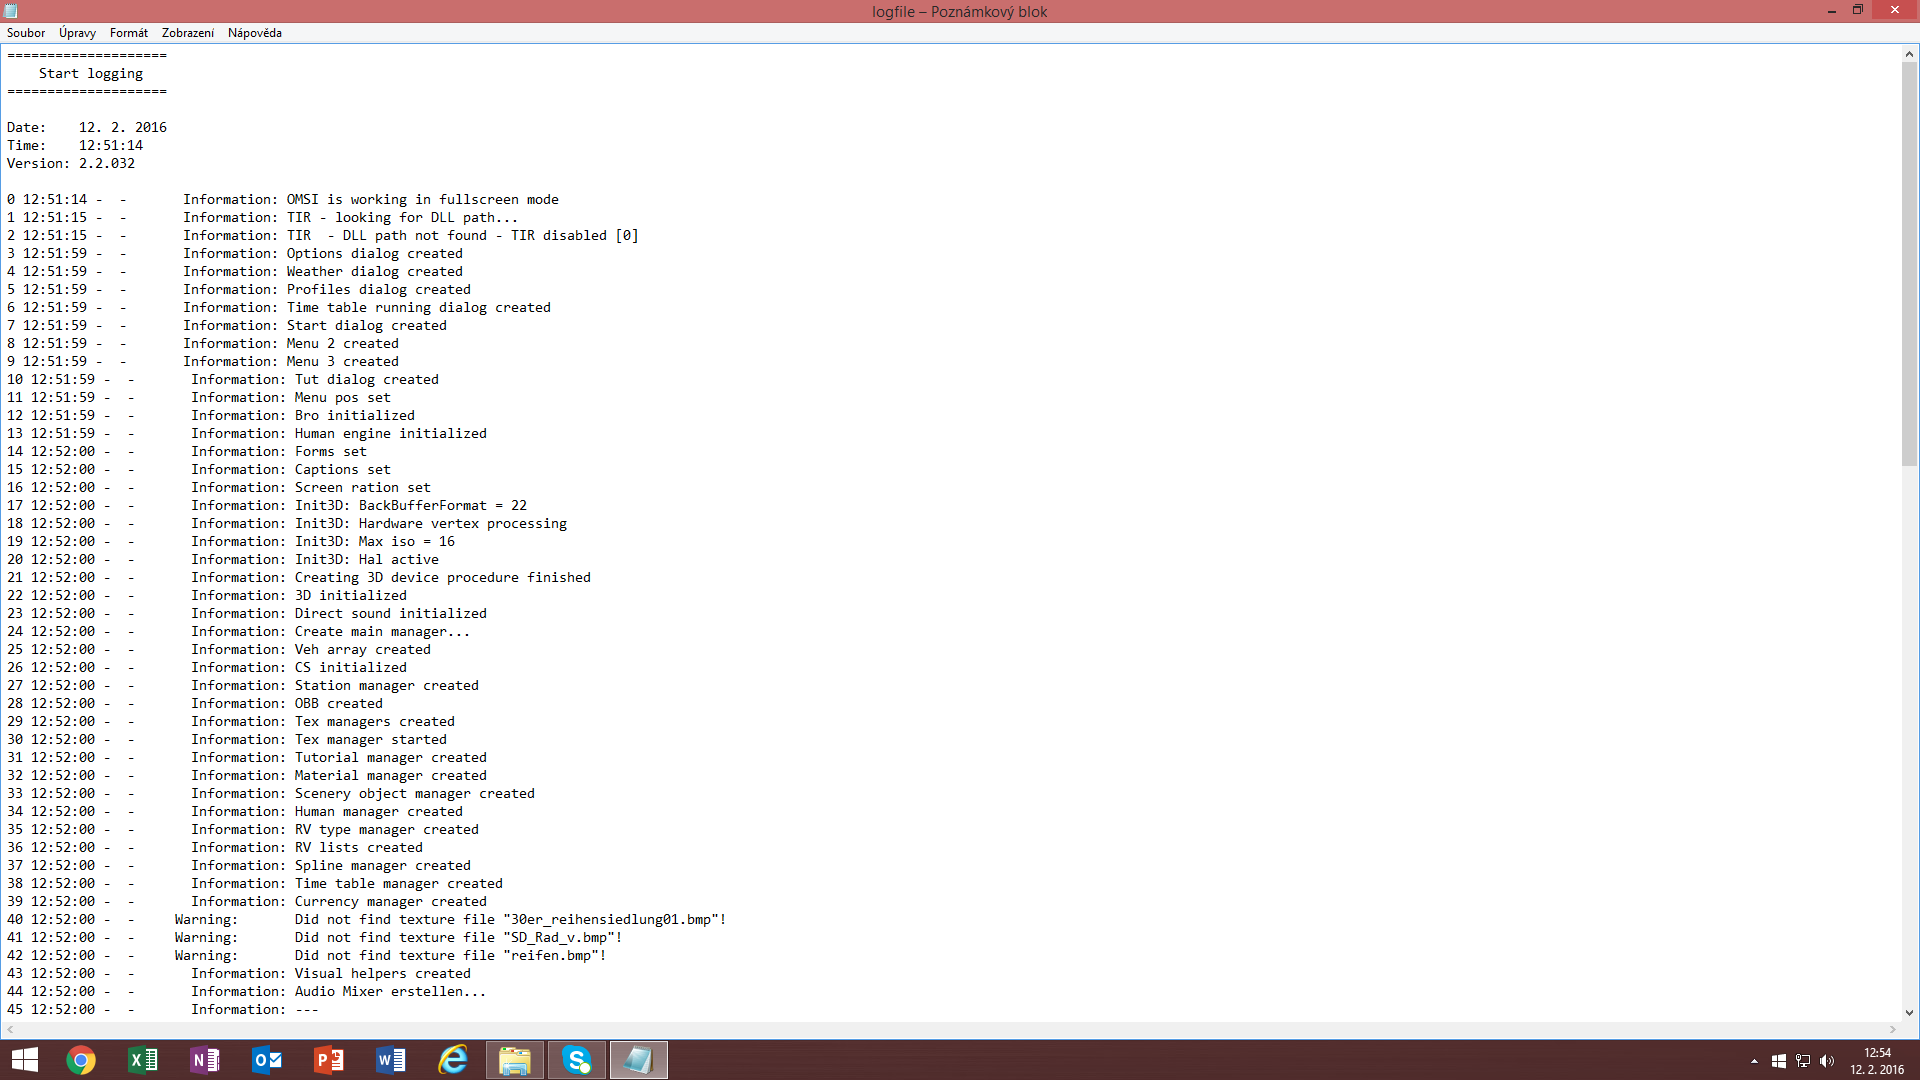1920x1080 pixels.
Task: Click the Notepad taskbar button
Action: pos(639,1060)
